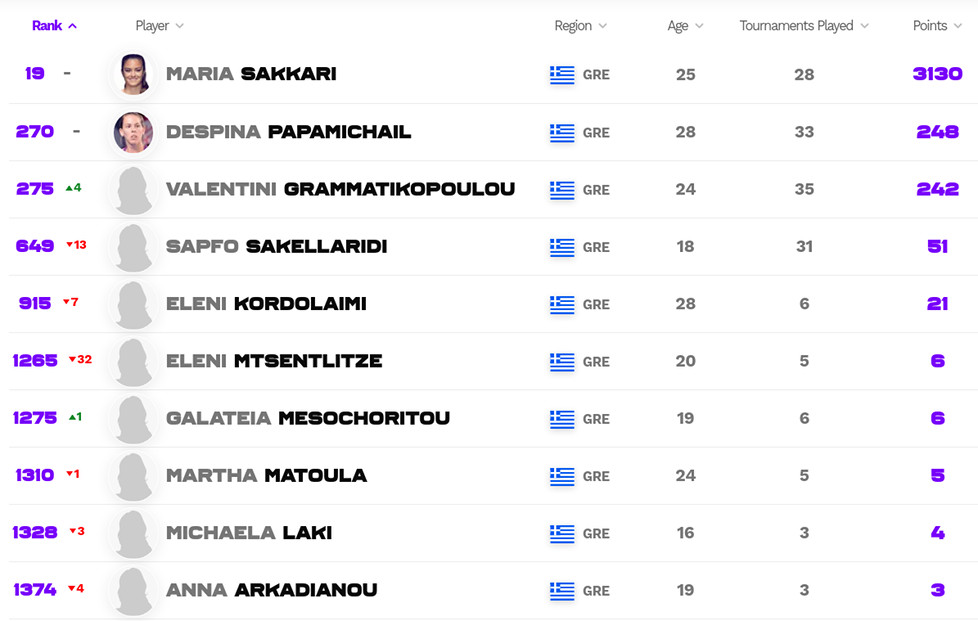The height and width of the screenshot is (621, 978).
Task: Click the Greek flag beside Eleni Kordolaimi
Action: 562,304
